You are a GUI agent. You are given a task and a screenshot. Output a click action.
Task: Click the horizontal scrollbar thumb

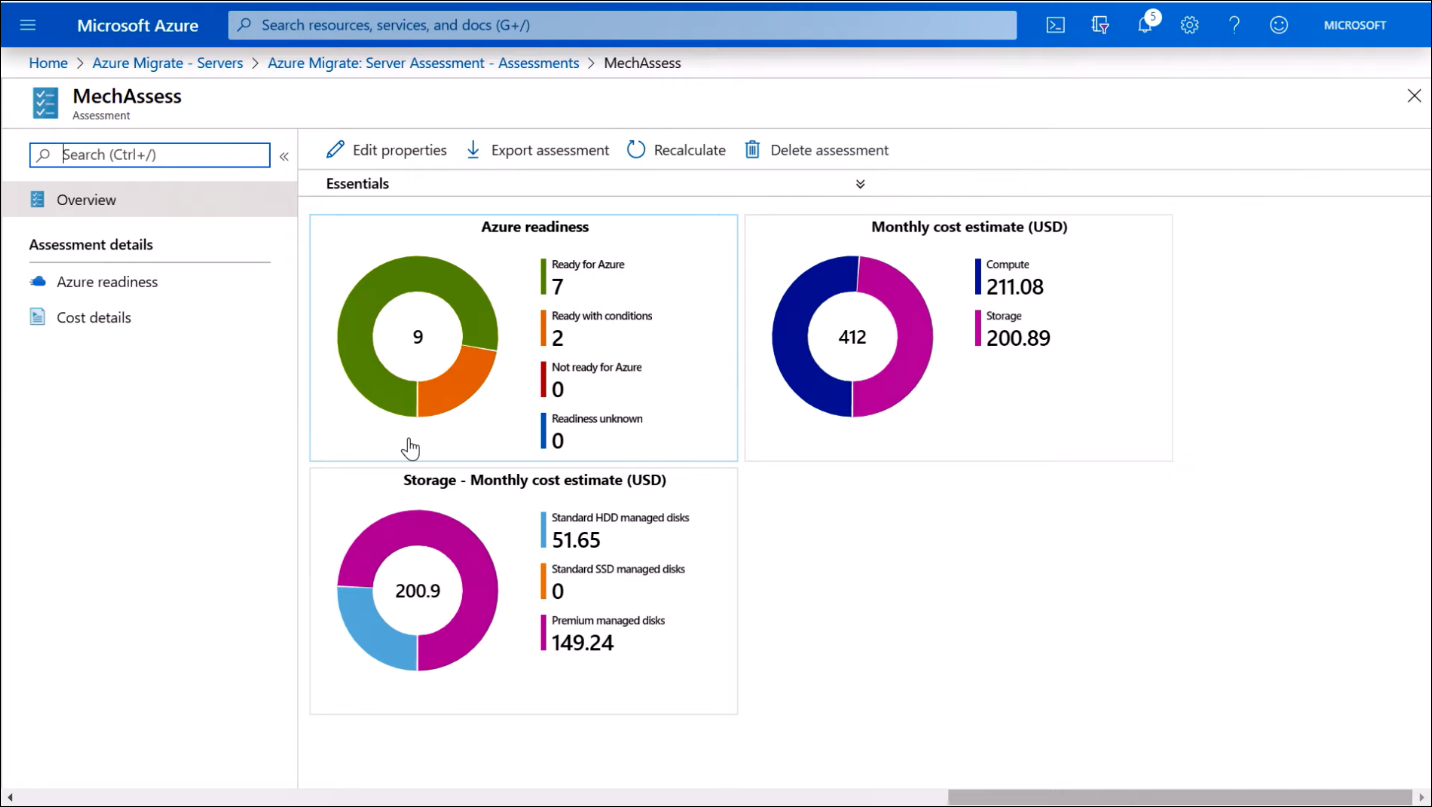pos(1178,797)
